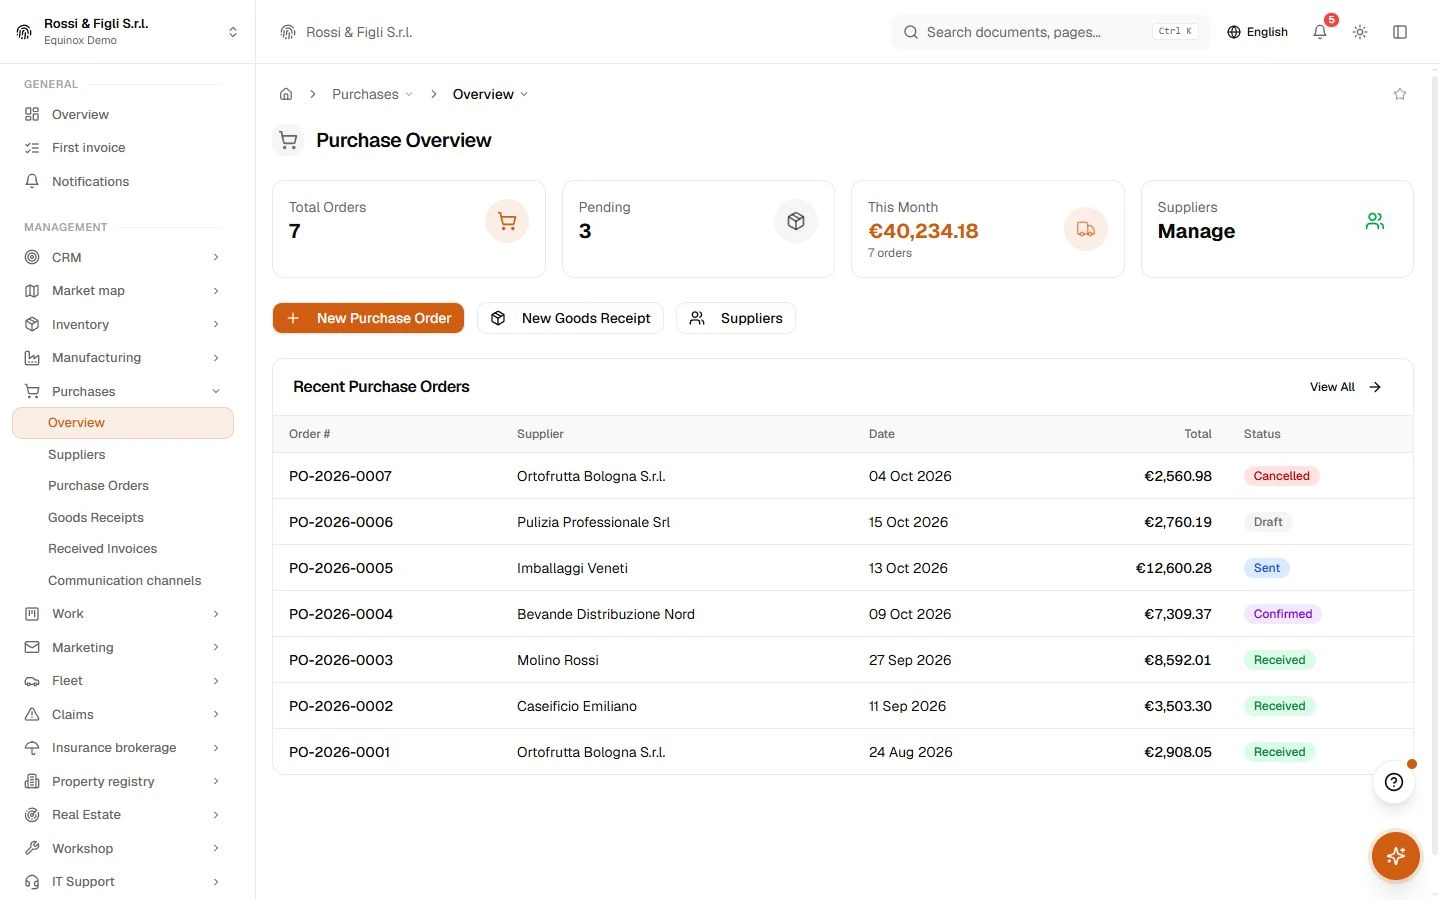Click supplier Molino Rossi
Screen dimensions: 1440x900
[x=558, y=660]
